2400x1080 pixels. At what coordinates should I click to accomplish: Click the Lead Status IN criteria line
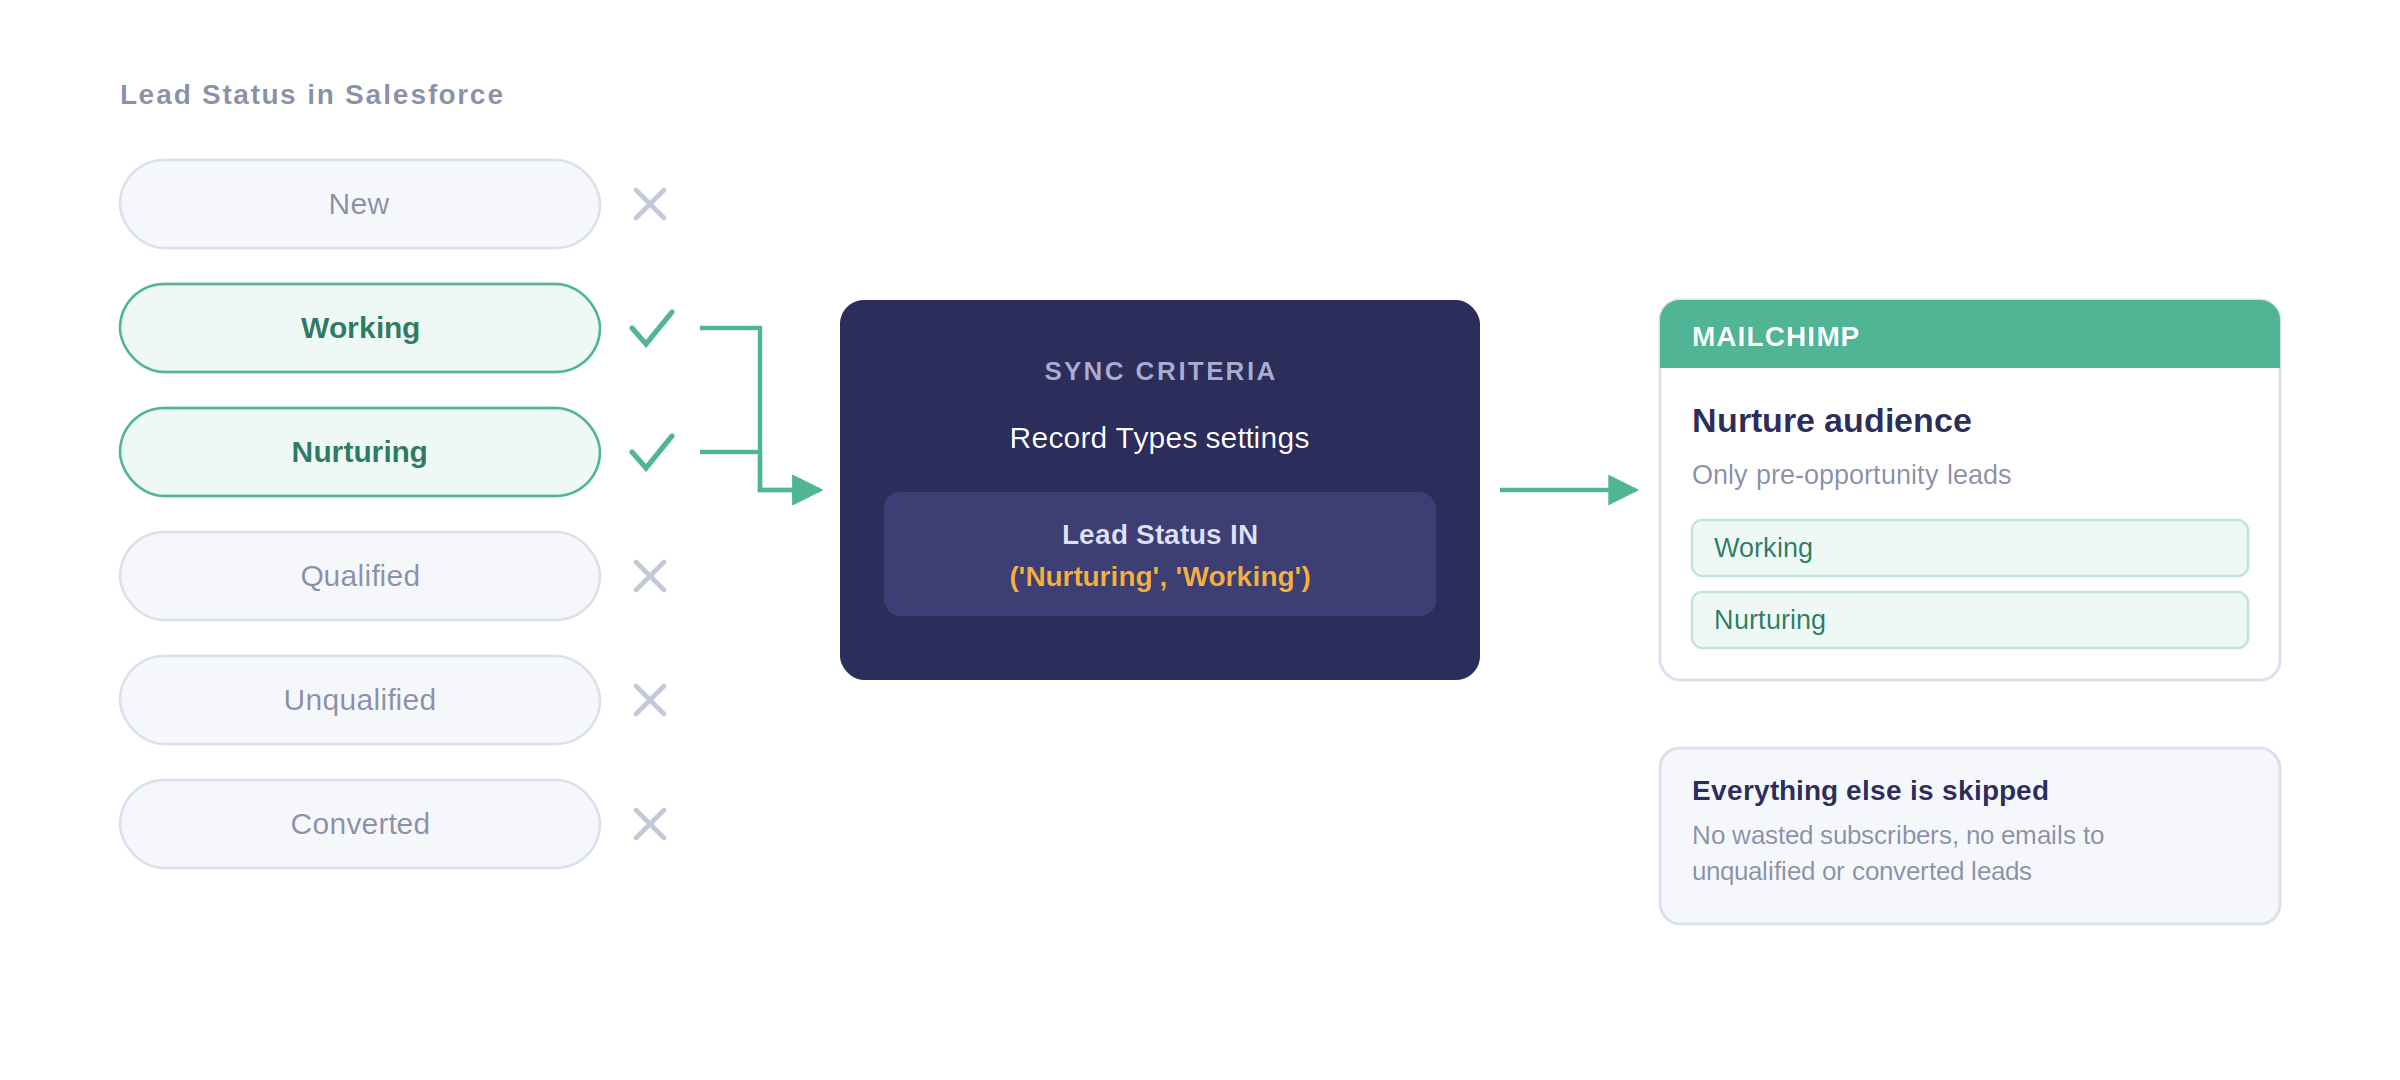(x=1160, y=535)
